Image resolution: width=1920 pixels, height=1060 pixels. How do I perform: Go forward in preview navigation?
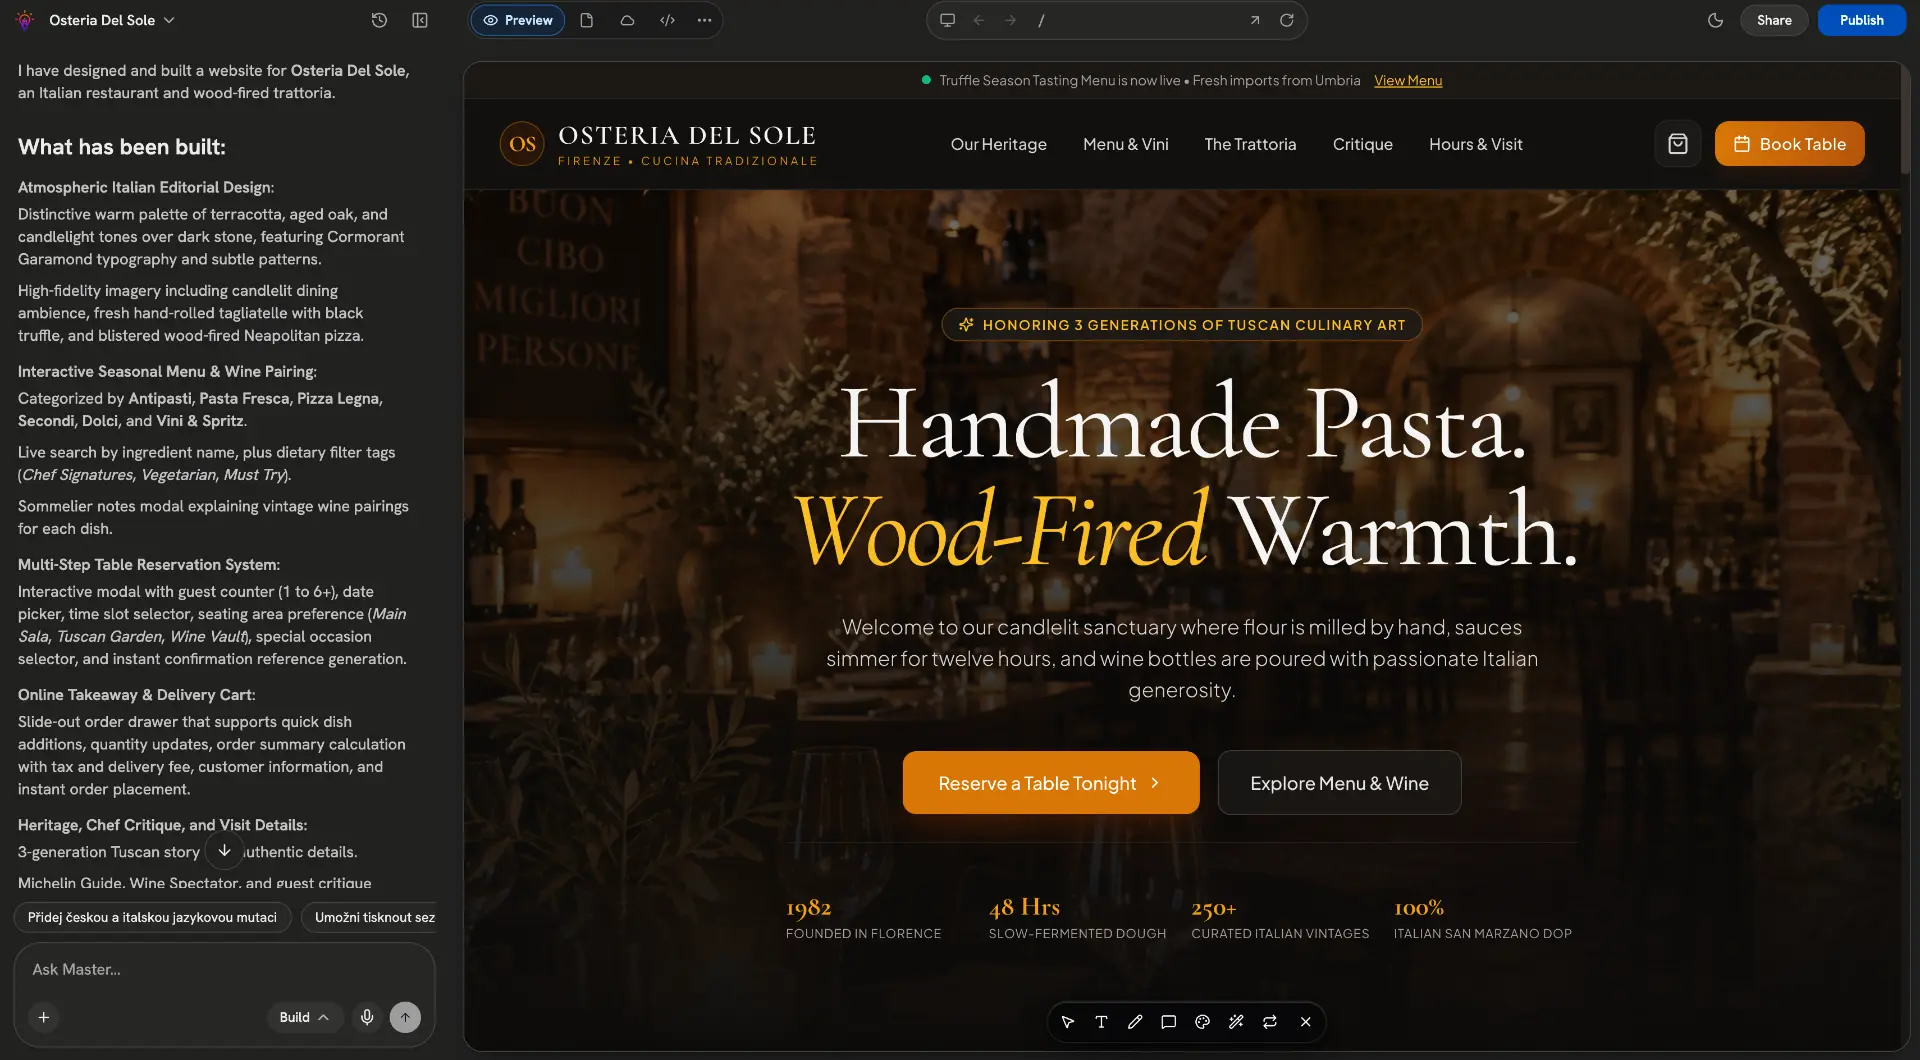tap(1010, 20)
